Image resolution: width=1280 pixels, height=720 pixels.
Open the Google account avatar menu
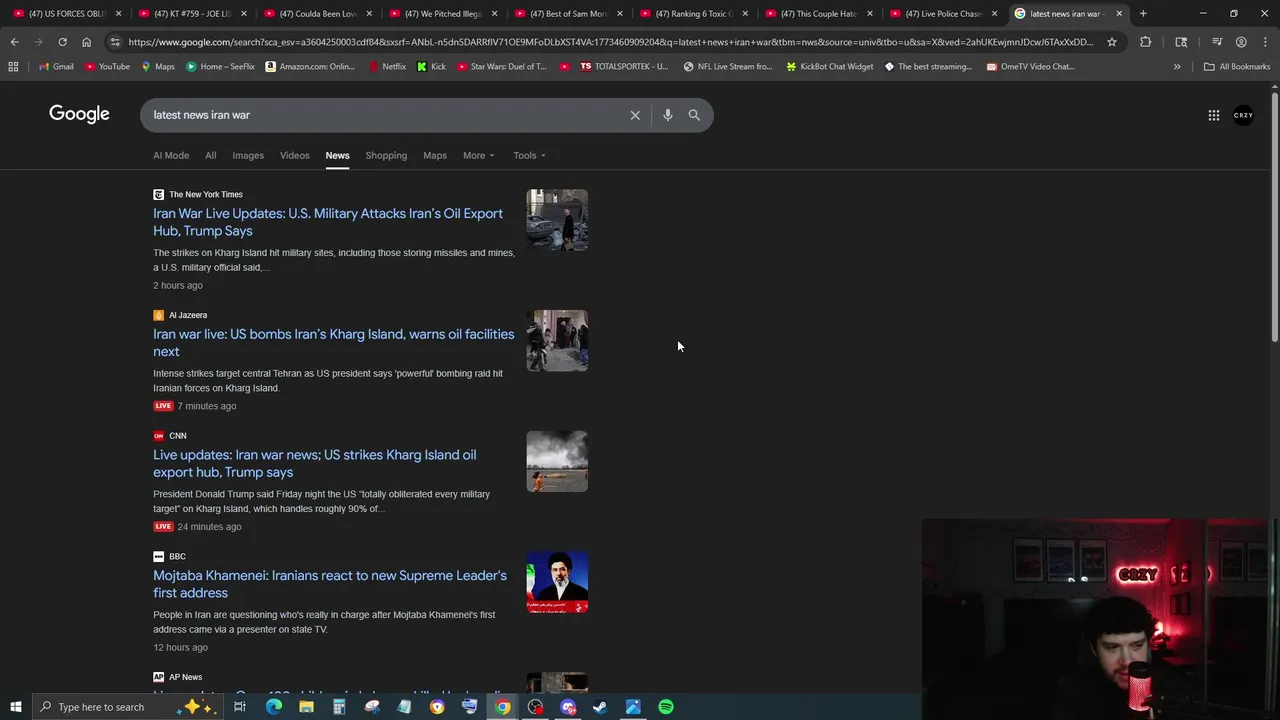(1243, 115)
